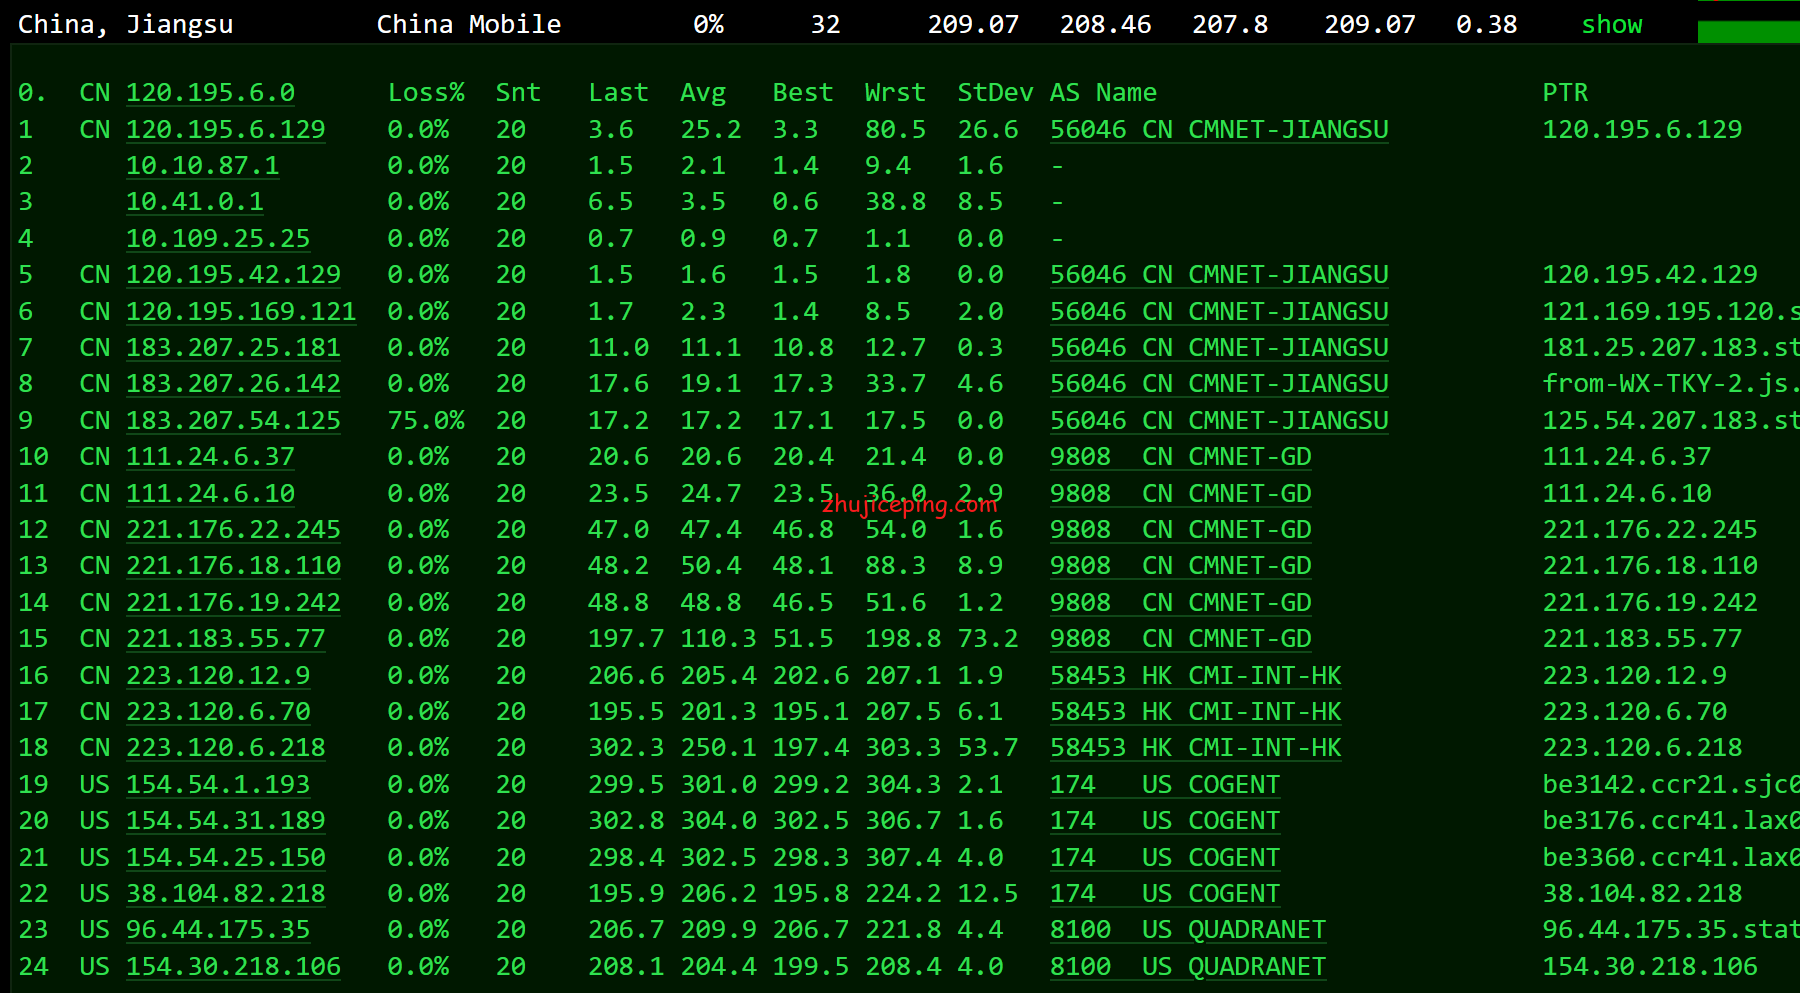Open IP link 183.207.26.142
This screenshot has height=993, width=1800.
(x=233, y=383)
